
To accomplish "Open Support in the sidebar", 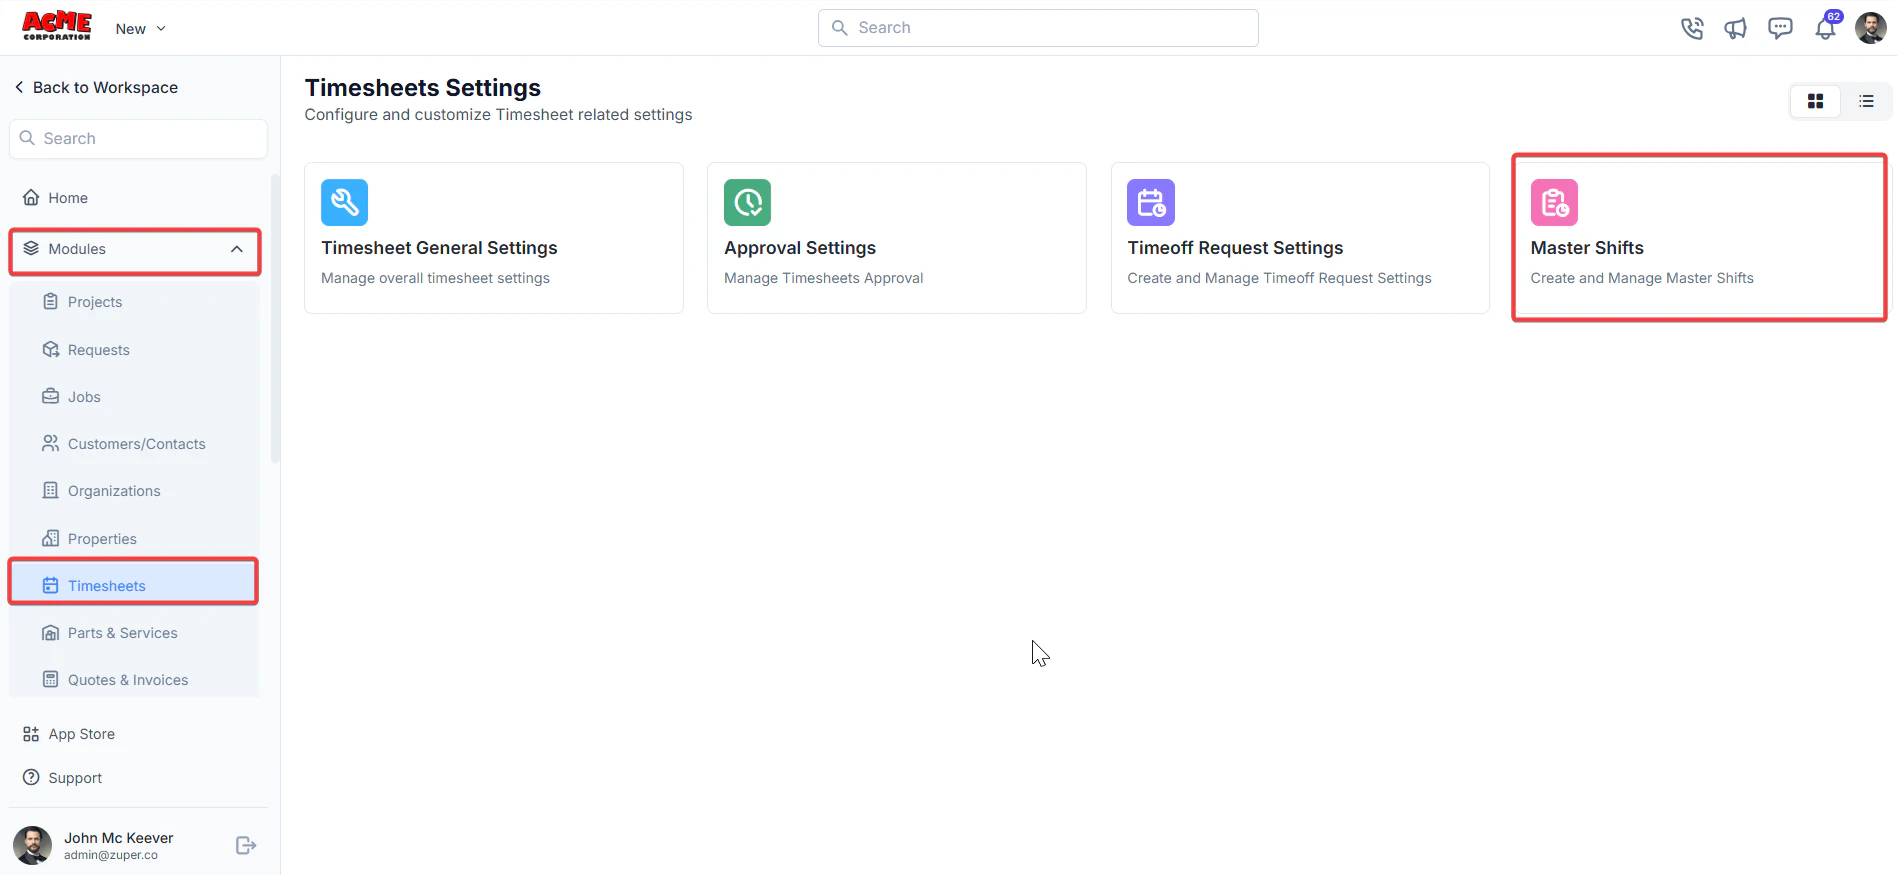I will (x=134, y=778).
